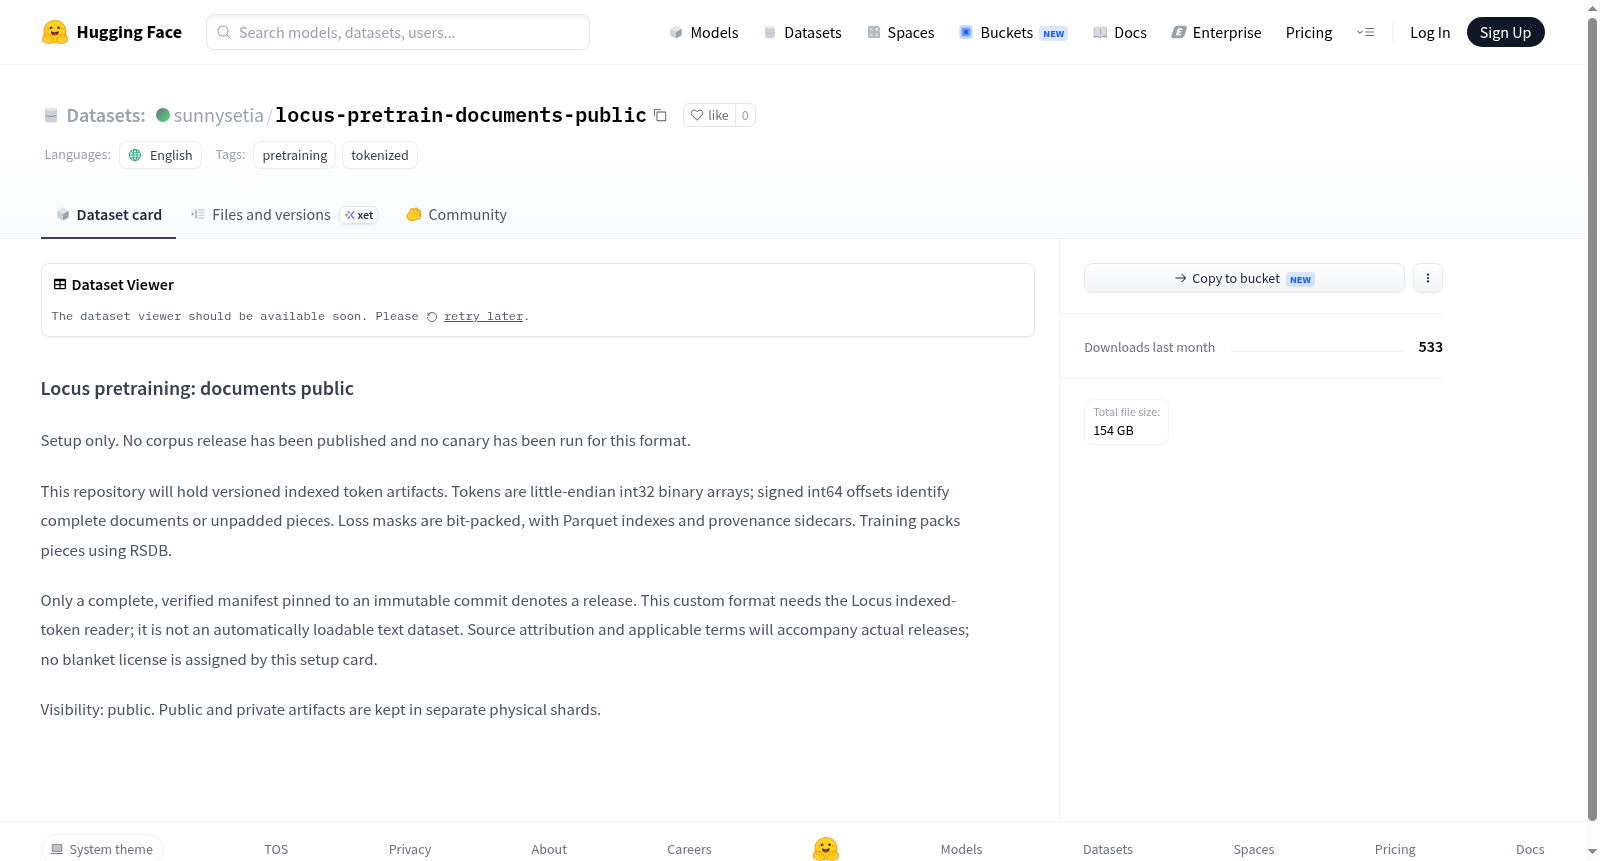Click the English language globe icon
Screen dimensions: 1600x861
tap(135, 155)
